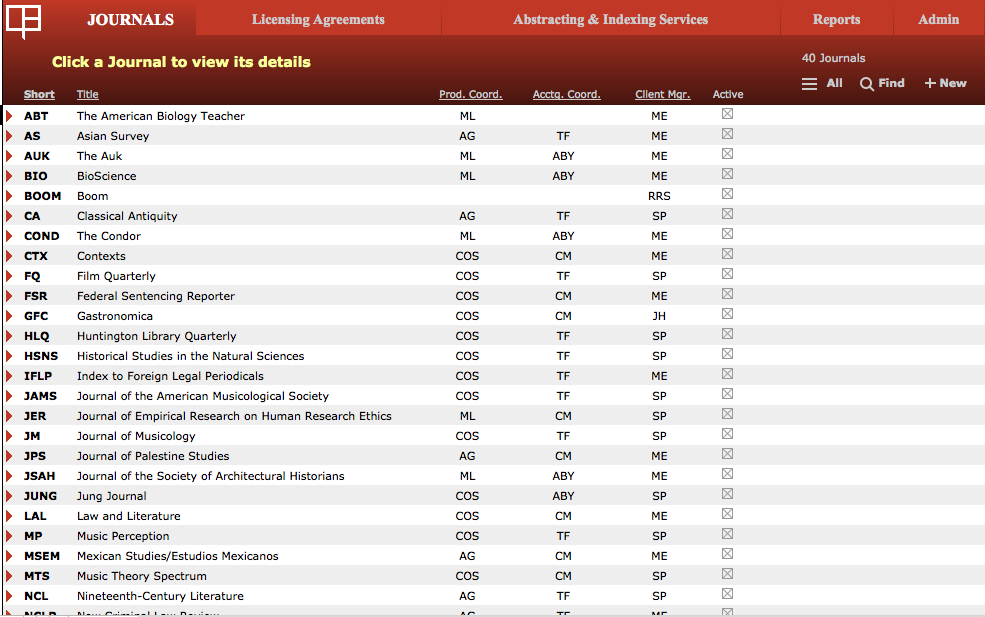Open Index to Foreign Legal Periodicals
Viewport: 985px width, 617px height.
click(170, 376)
